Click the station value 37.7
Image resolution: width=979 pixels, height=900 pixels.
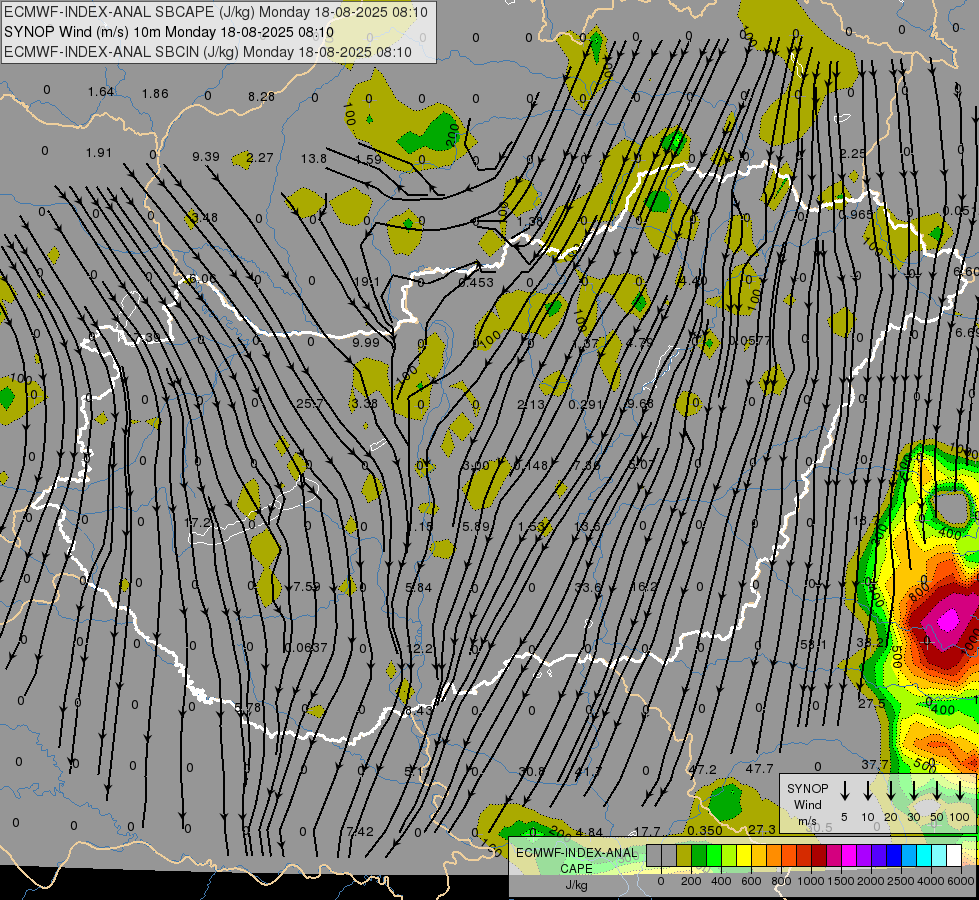tap(875, 764)
